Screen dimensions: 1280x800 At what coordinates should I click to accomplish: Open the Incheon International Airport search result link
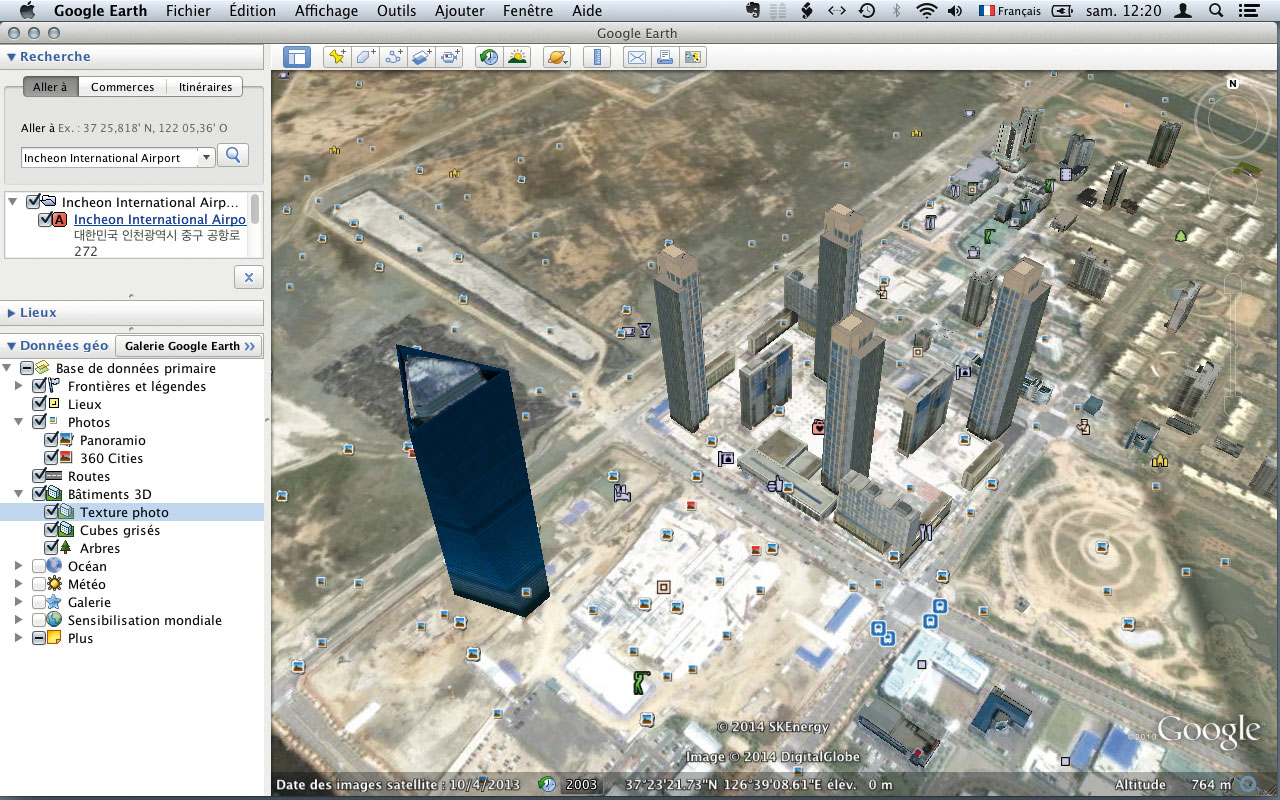coord(159,219)
